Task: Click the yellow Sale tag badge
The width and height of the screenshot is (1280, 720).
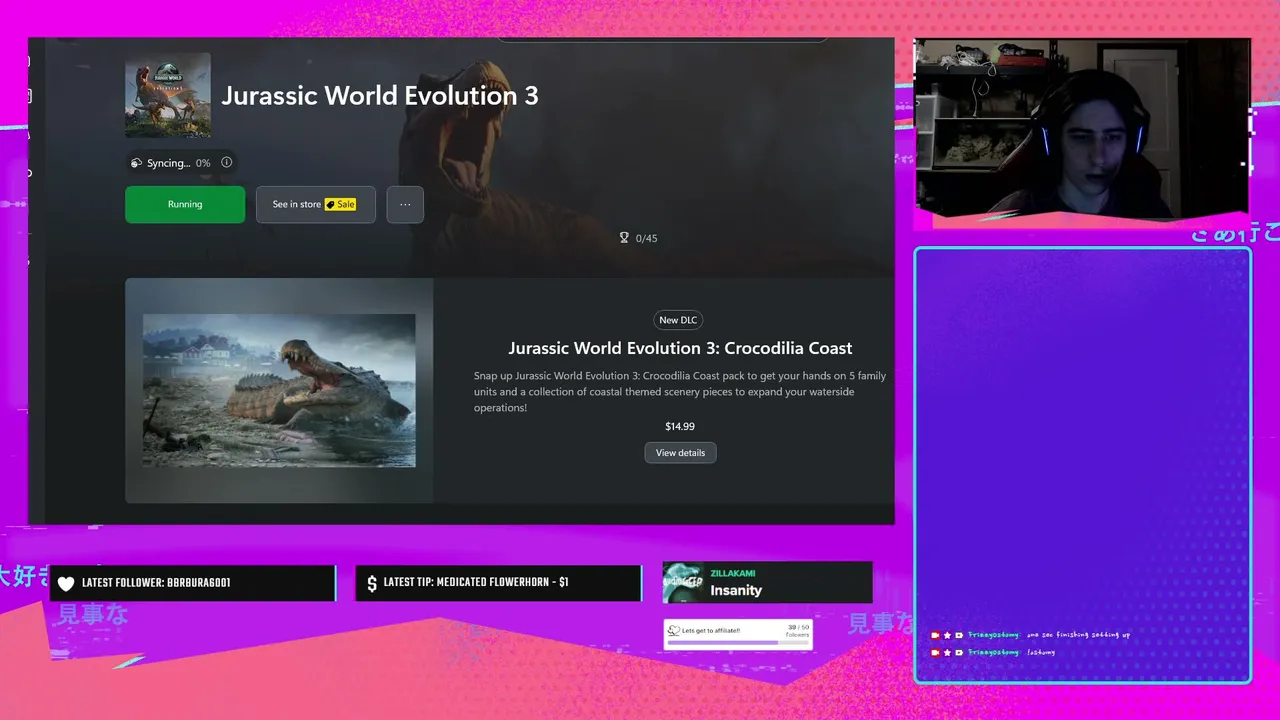Action: [x=340, y=204]
